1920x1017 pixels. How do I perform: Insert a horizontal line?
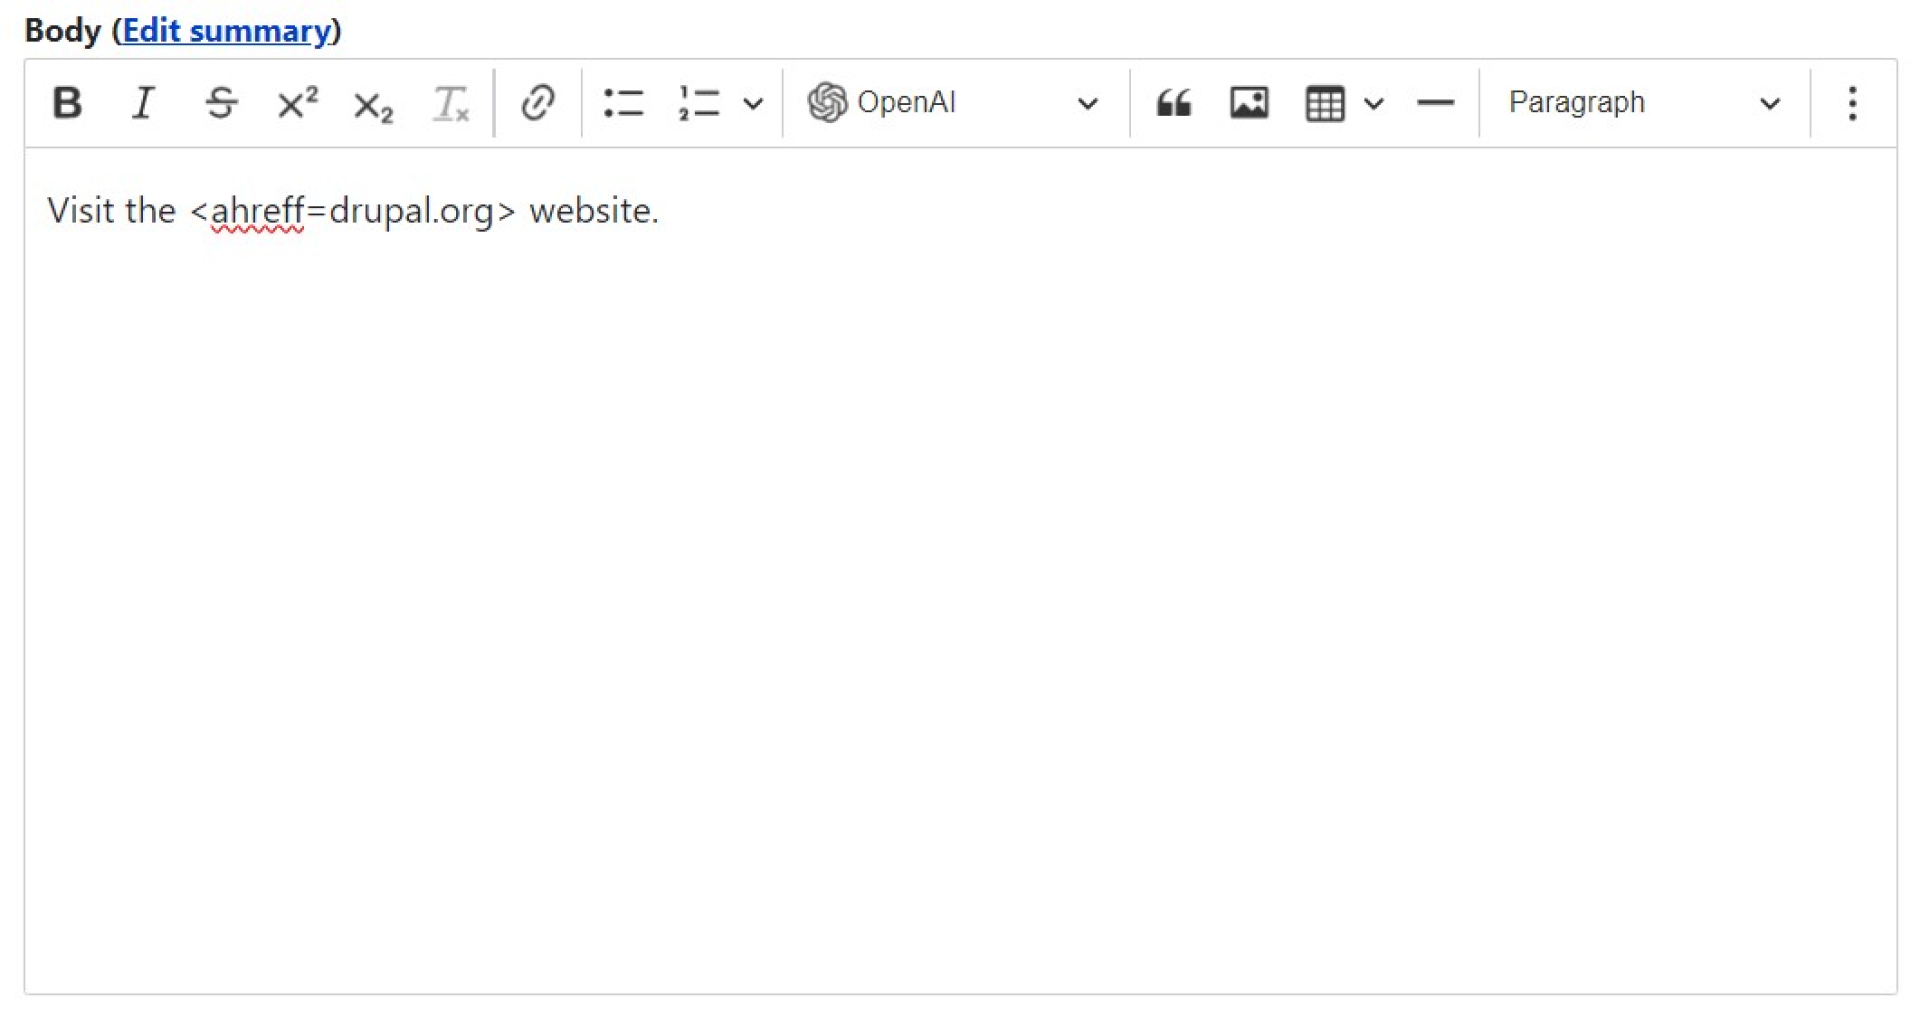pyautogui.click(x=1435, y=103)
